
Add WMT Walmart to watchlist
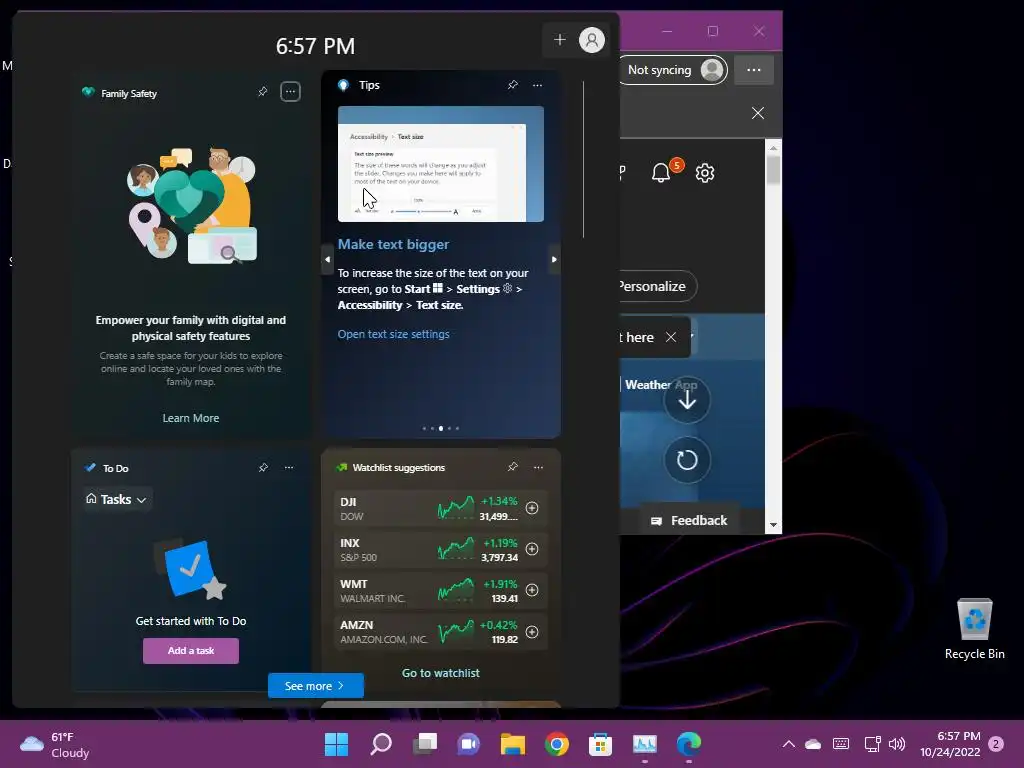(532, 590)
